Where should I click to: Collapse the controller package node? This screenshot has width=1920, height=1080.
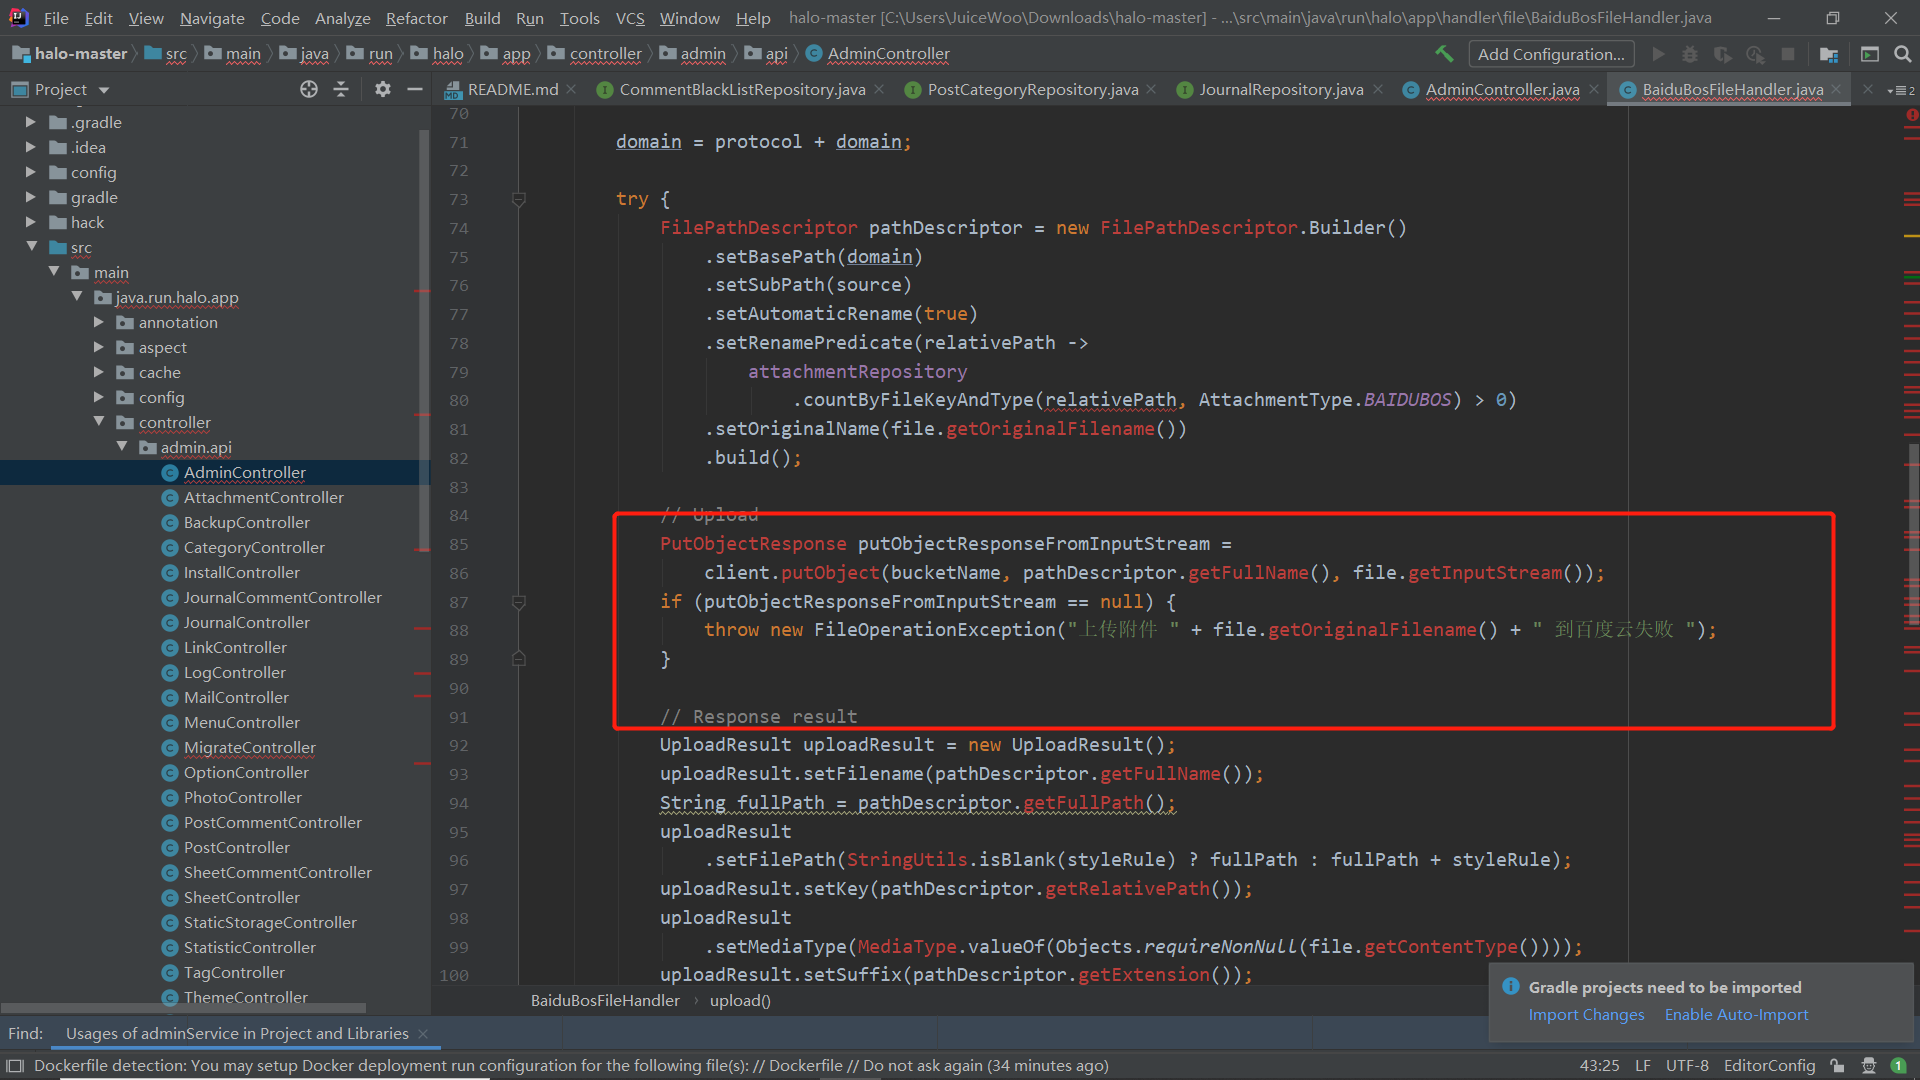(x=100, y=422)
